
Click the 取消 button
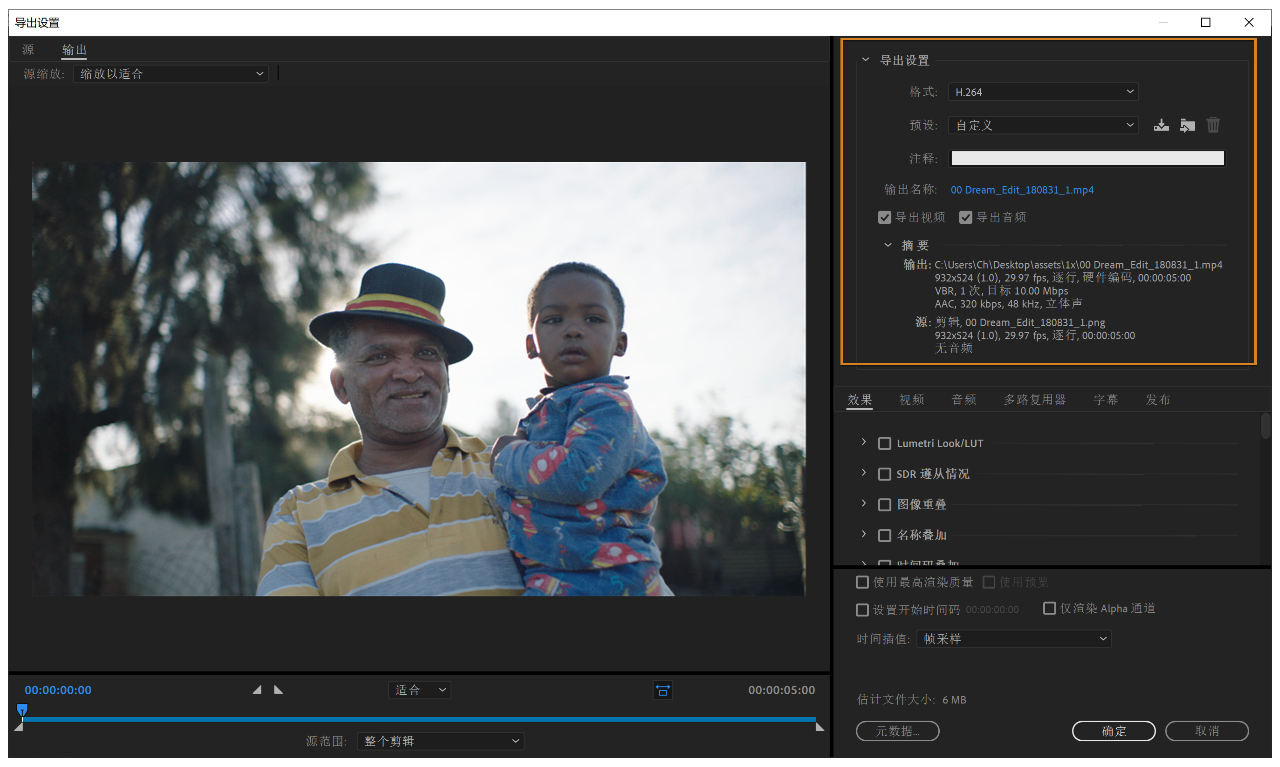pyautogui.click(x=1207, y=731)
